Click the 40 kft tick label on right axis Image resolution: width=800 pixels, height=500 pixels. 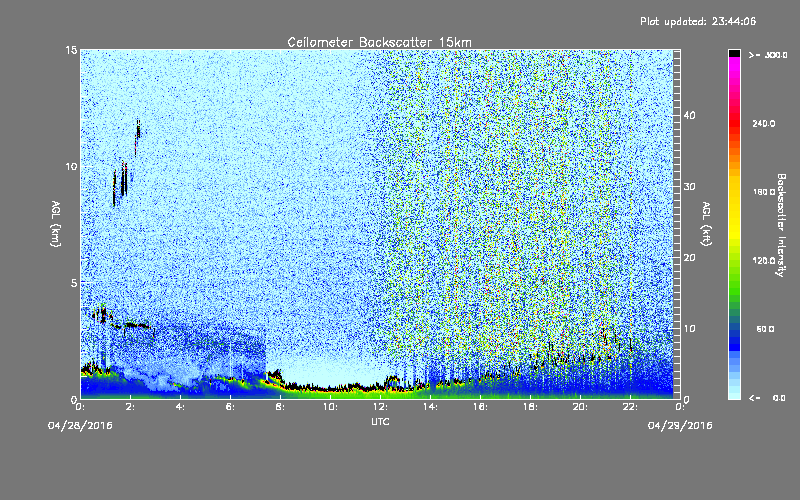pos(689,115)
